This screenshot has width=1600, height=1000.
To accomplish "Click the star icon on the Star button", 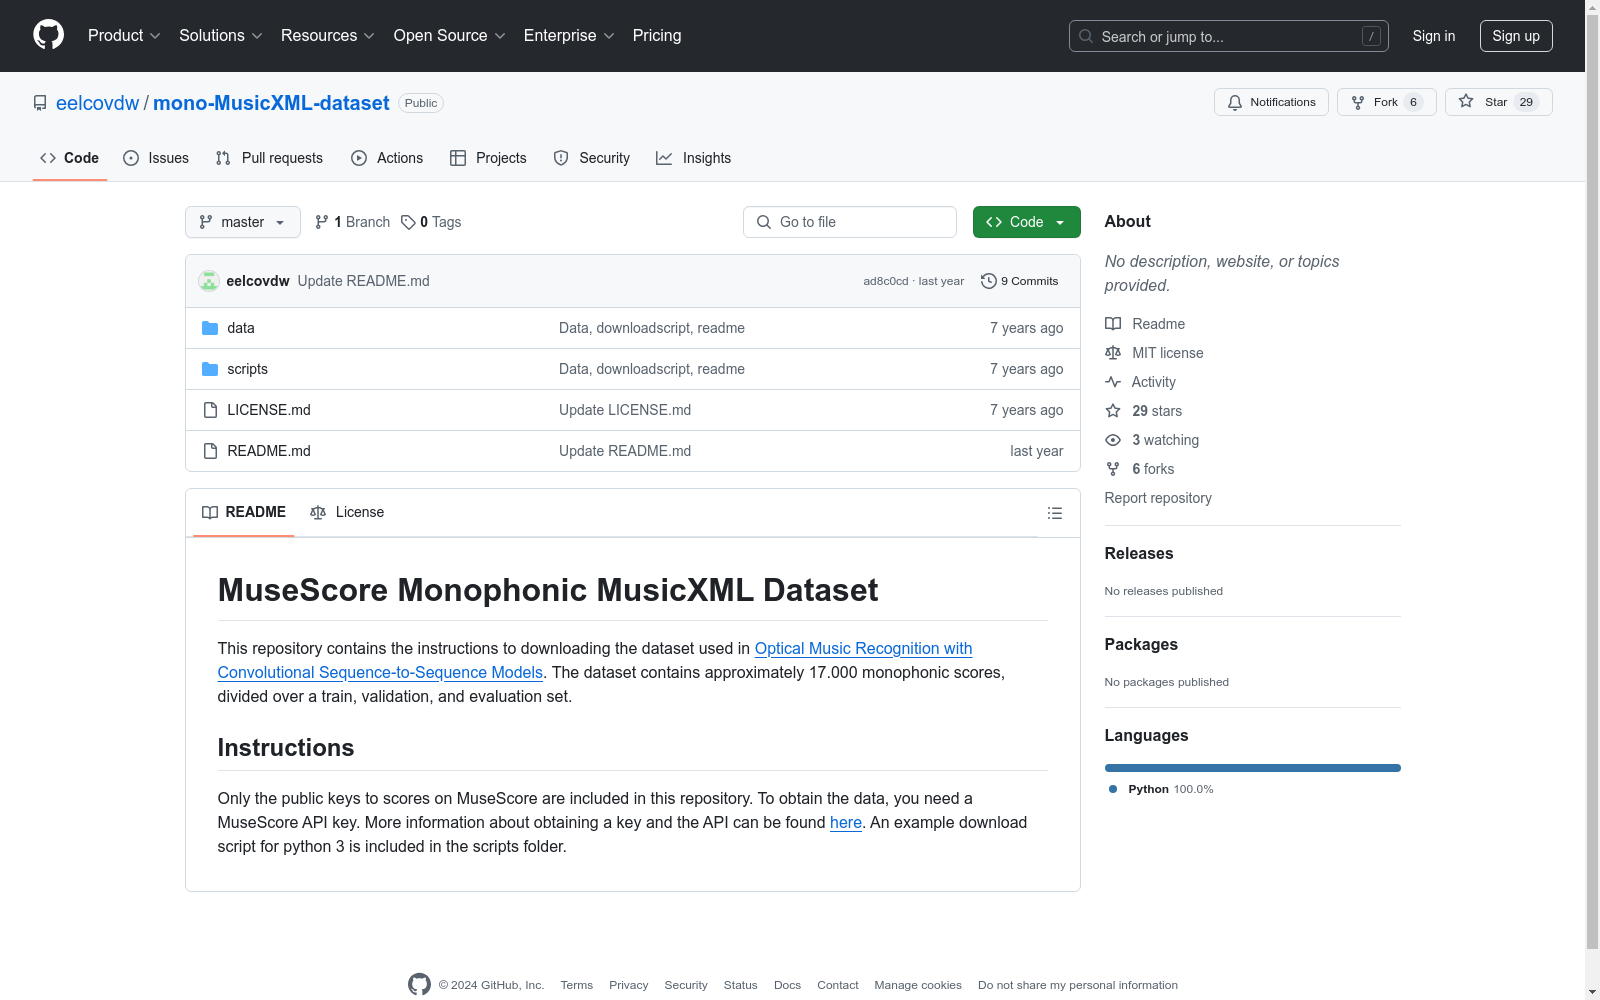I will pyautogui.click(x=1466, y=101).
